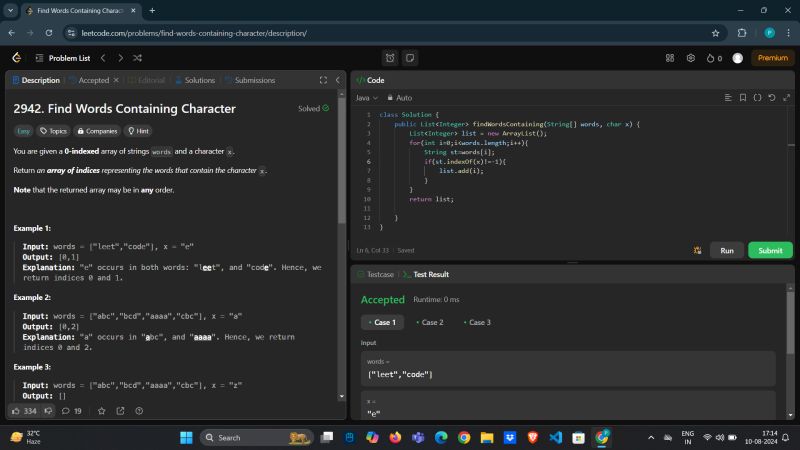Click the browser address bar
This screenshot has height=450, width=800.
pos(393,33)
